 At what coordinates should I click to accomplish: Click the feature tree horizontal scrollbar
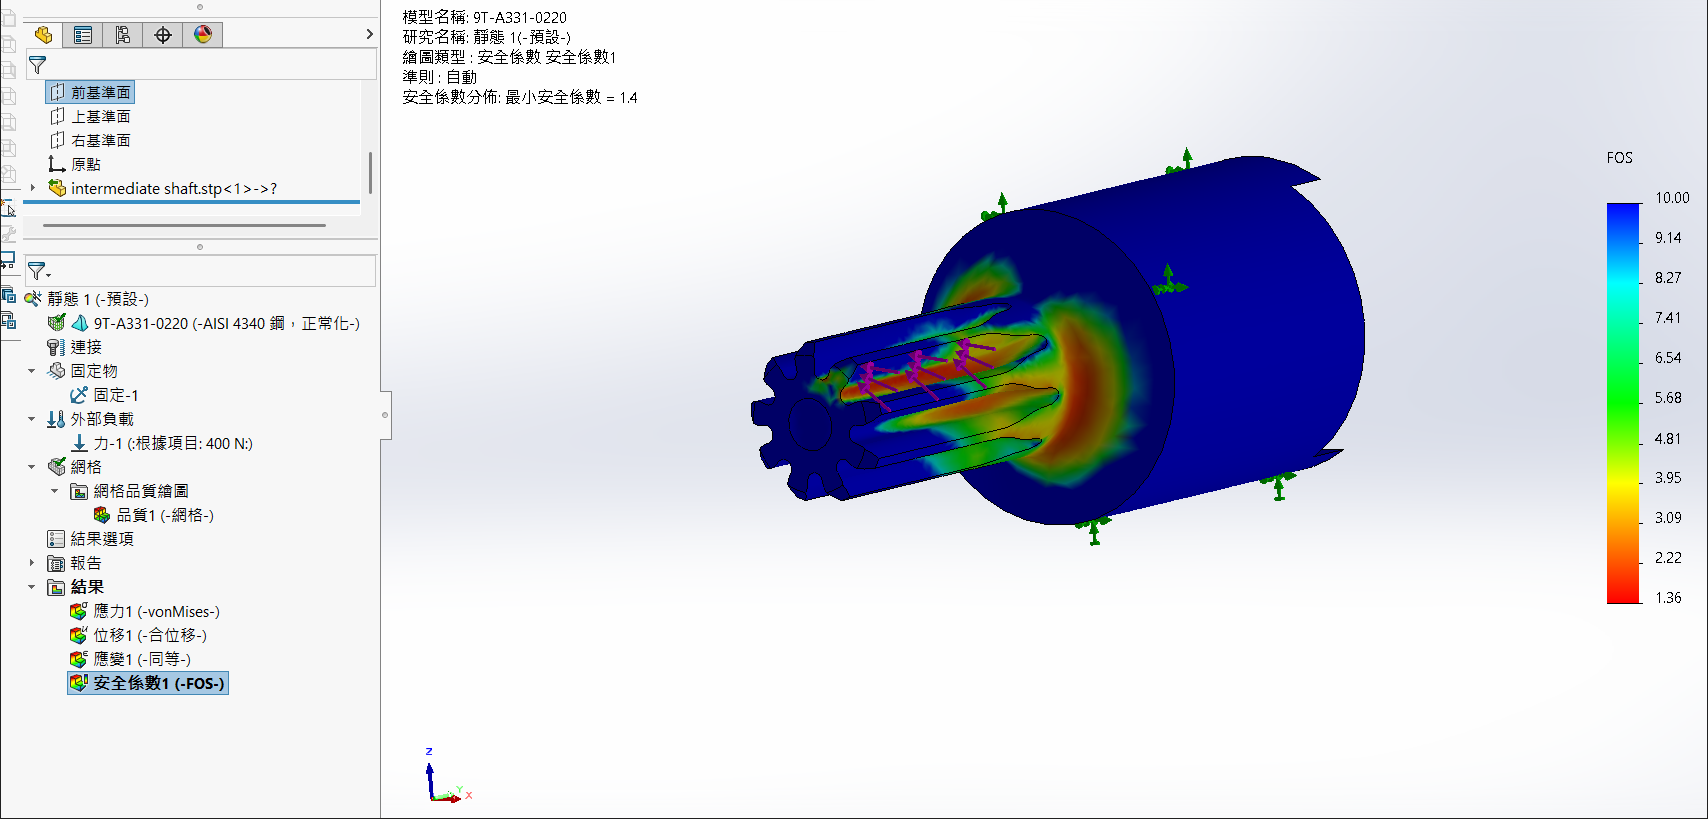(184, 225)
